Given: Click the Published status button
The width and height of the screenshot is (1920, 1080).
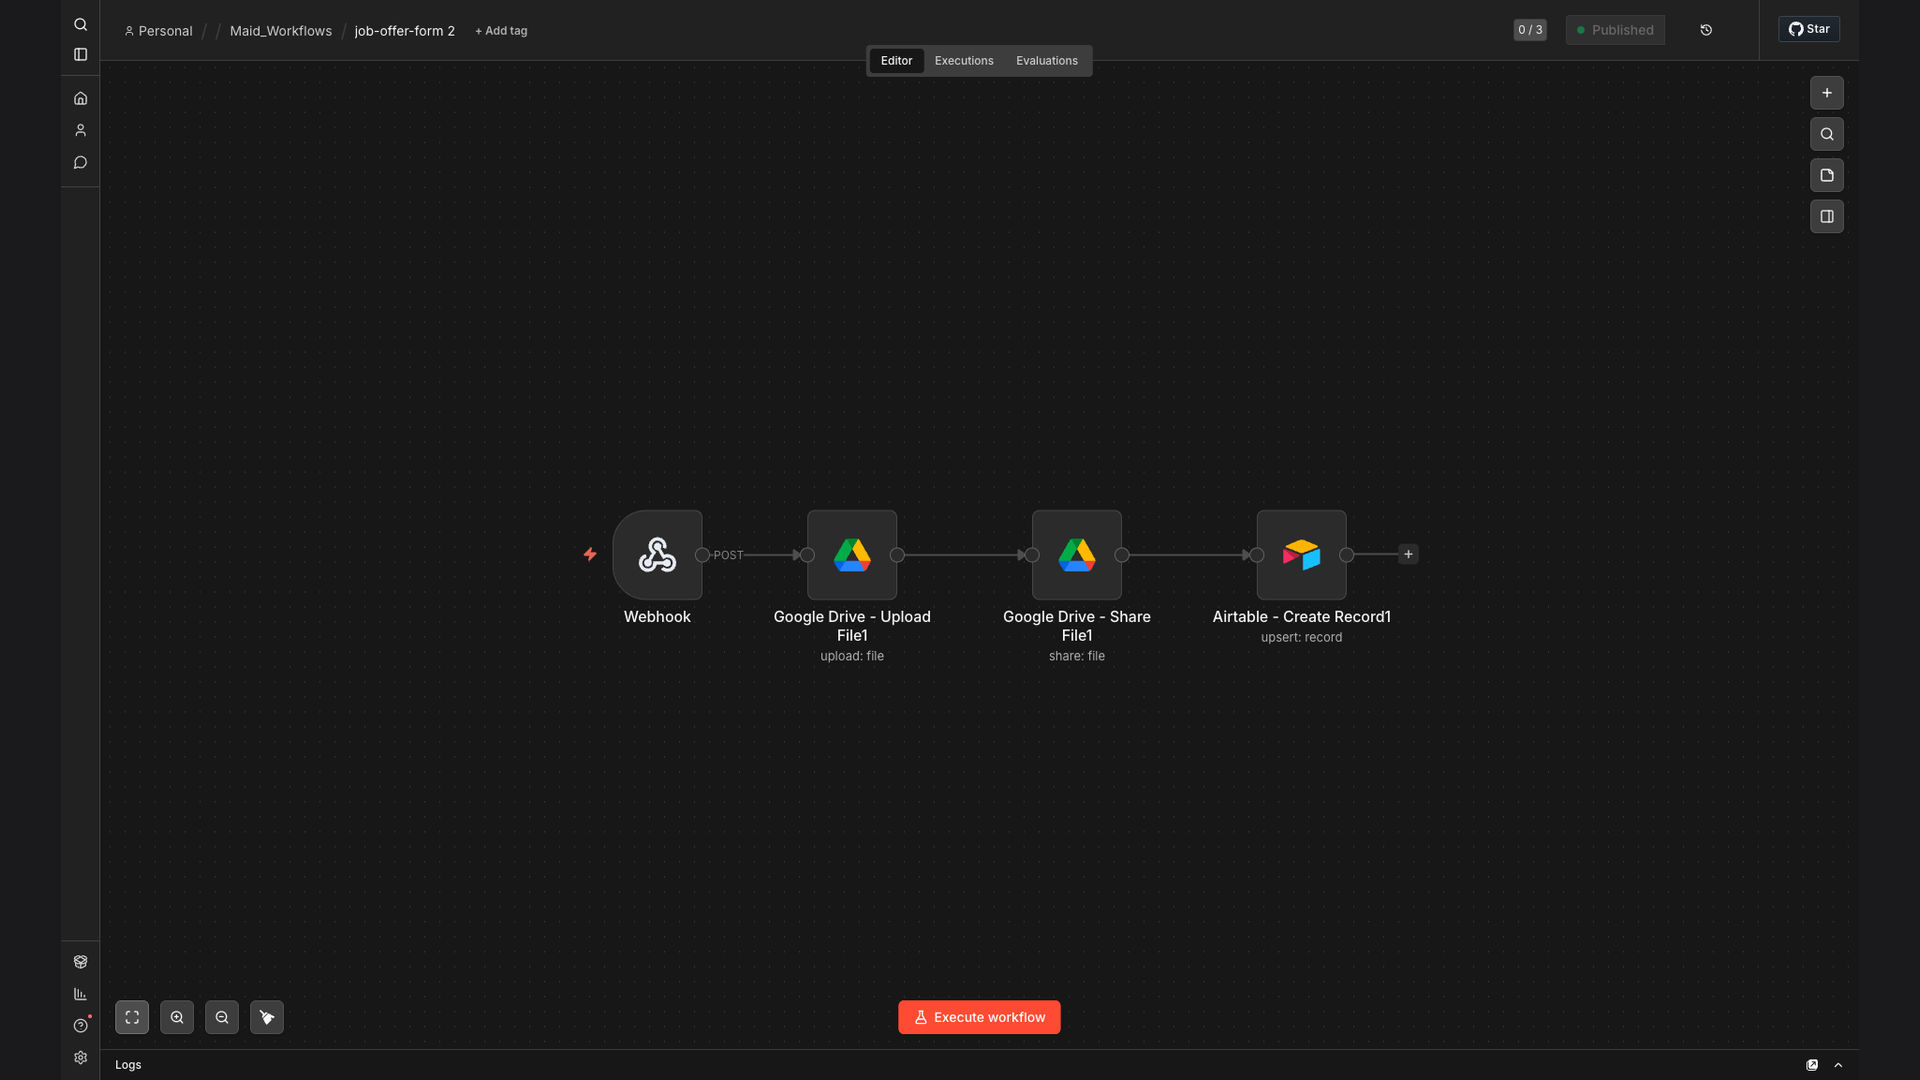Looking at the screenshot, I should click(1615, 30).
